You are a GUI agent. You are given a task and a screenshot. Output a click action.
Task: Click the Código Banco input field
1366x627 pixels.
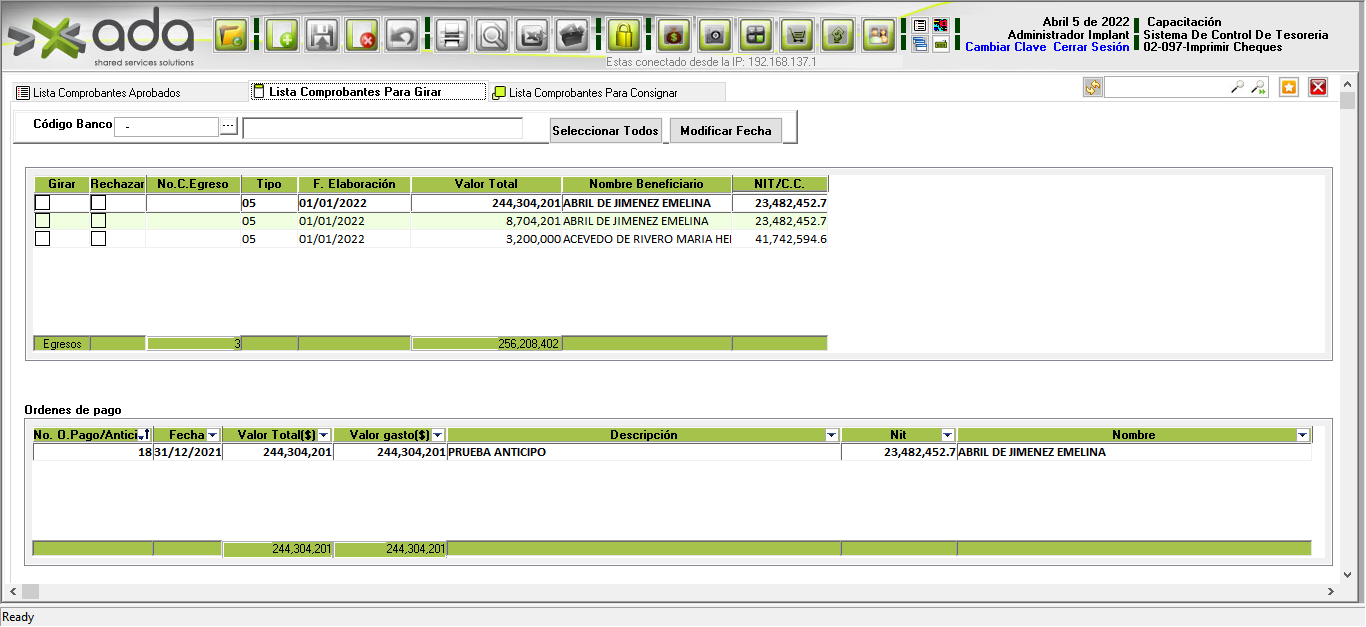[x=166, y=127]
